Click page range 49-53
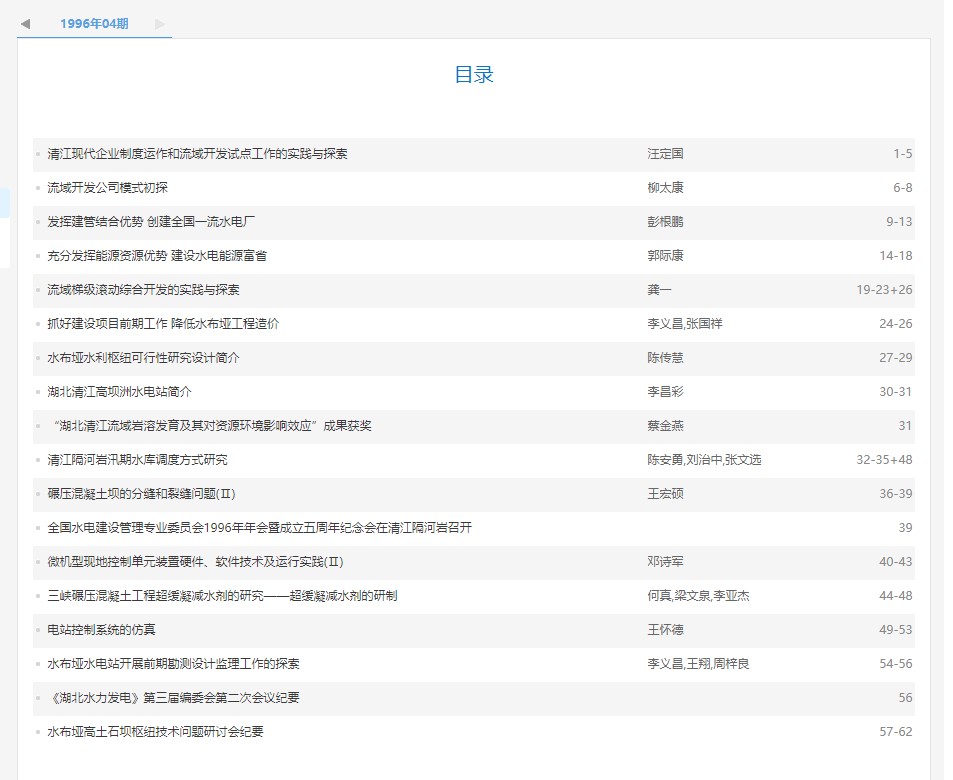Viewport: 953px width, 780px height. point(896,630)
